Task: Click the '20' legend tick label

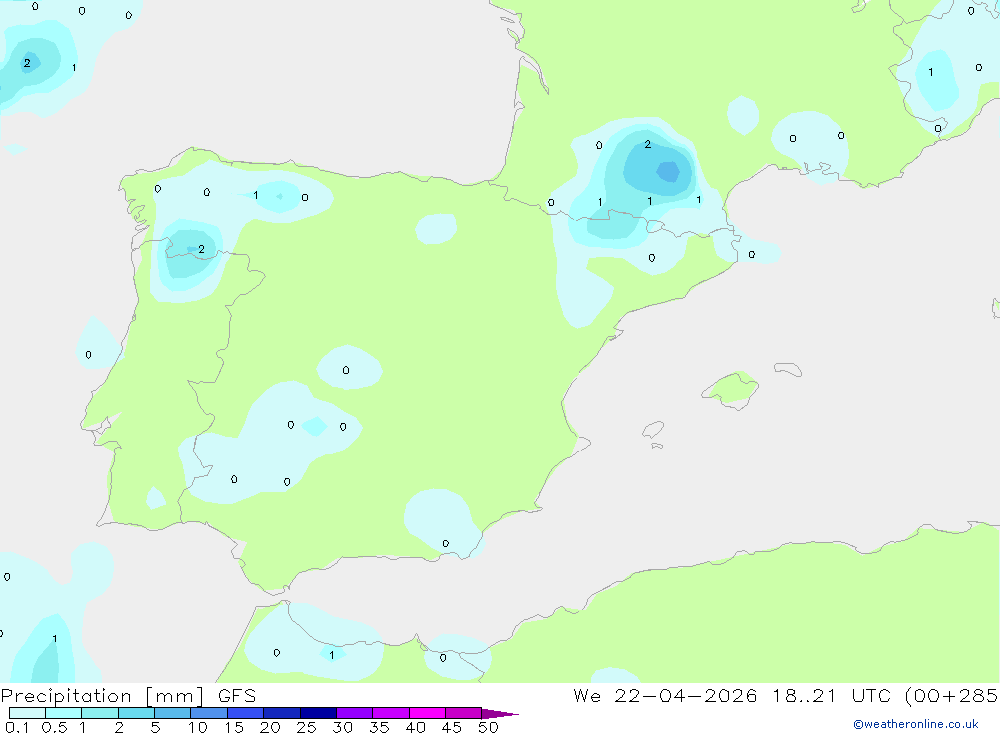Action: click(270, 727)
